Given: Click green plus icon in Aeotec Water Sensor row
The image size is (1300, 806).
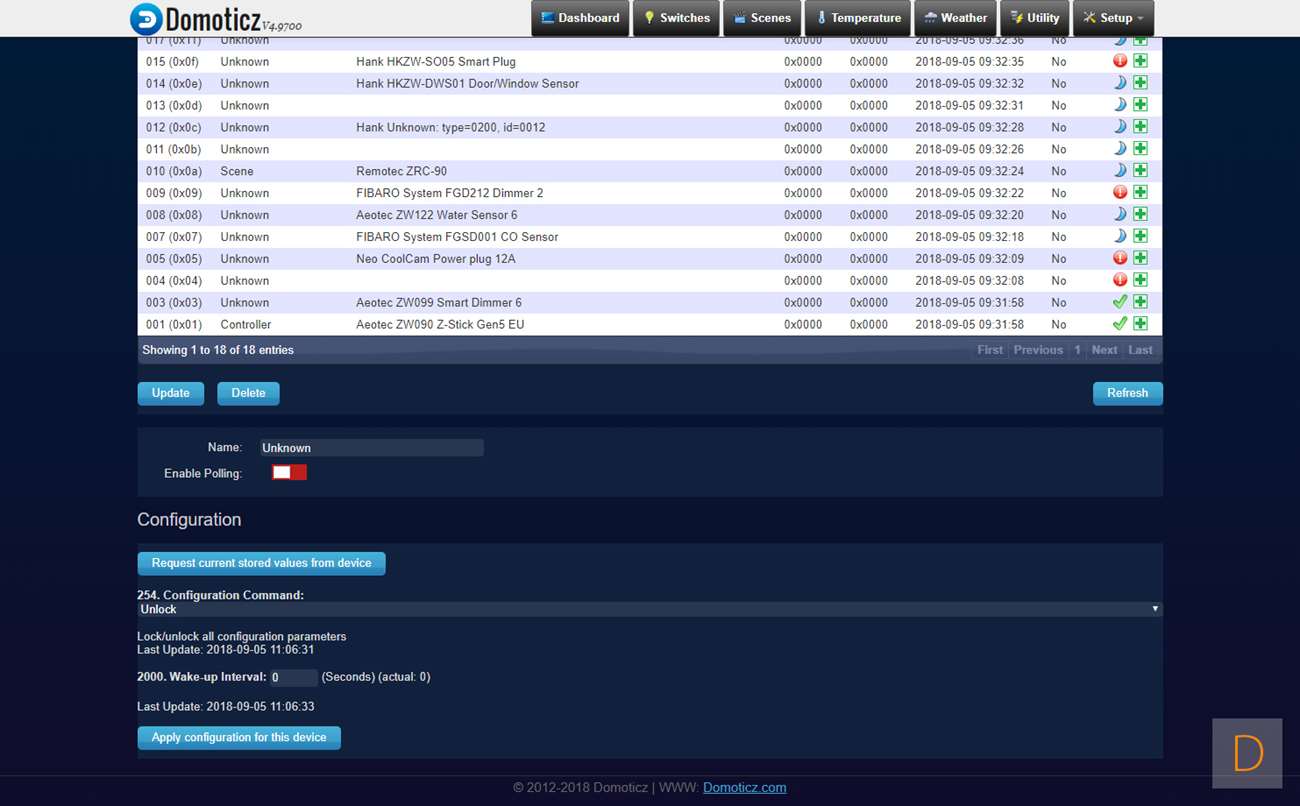Looking at the screenshot, I should pyautogui.click(x=1140, y=214).
